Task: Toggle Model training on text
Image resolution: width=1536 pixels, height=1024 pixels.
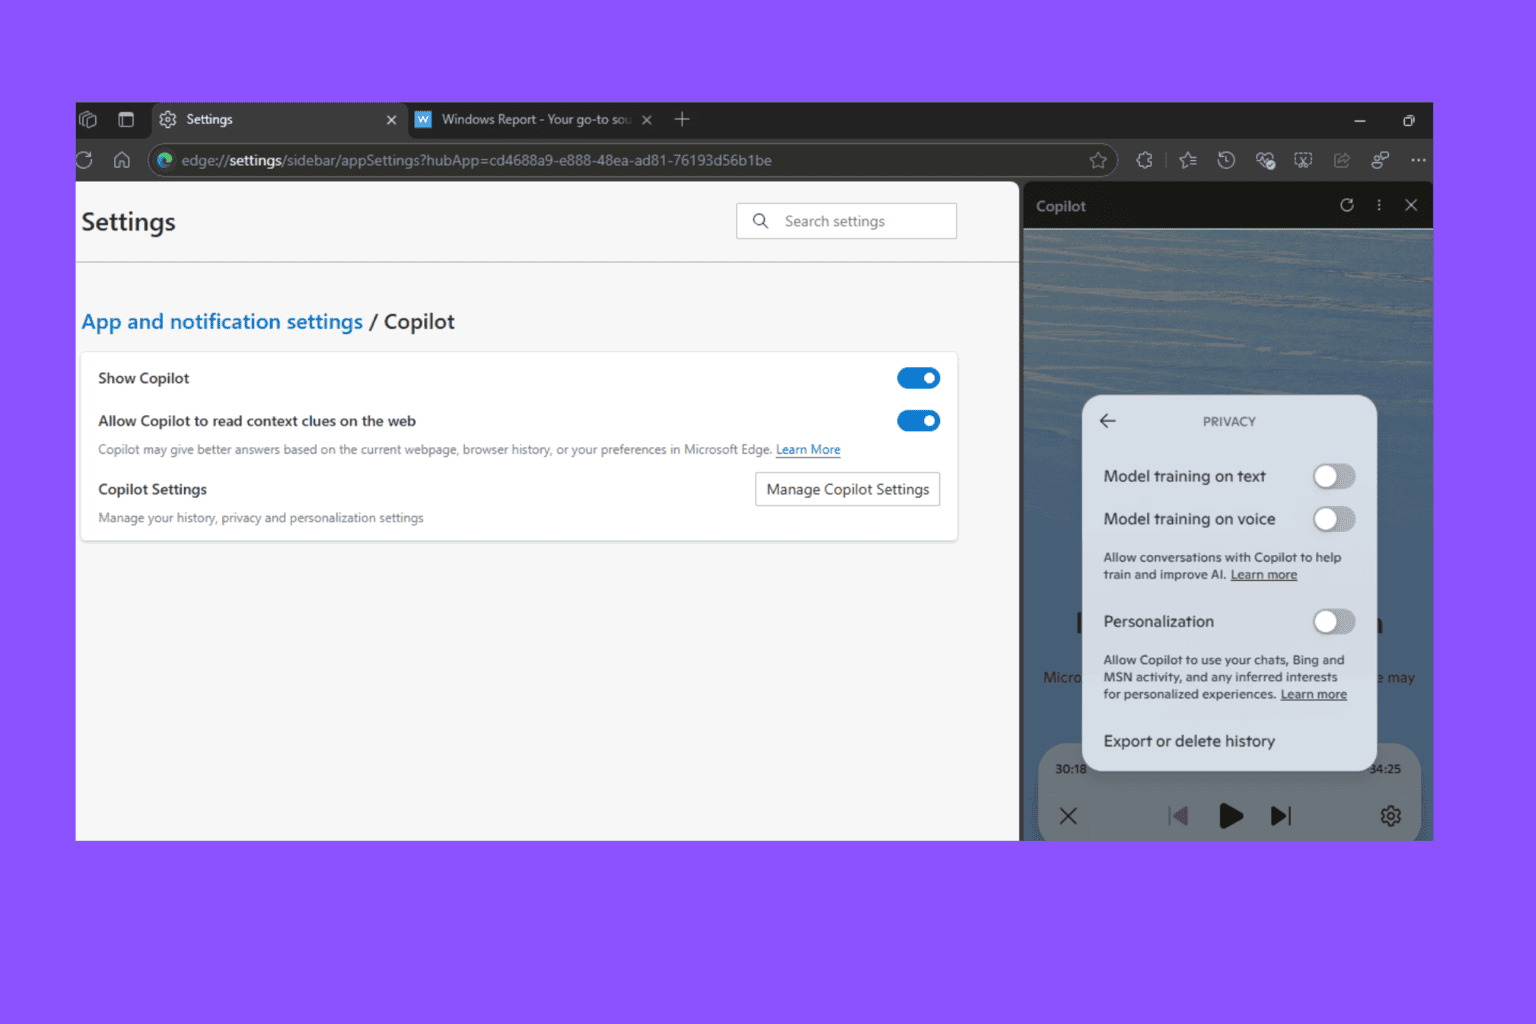Action: tap(1334, 476)
